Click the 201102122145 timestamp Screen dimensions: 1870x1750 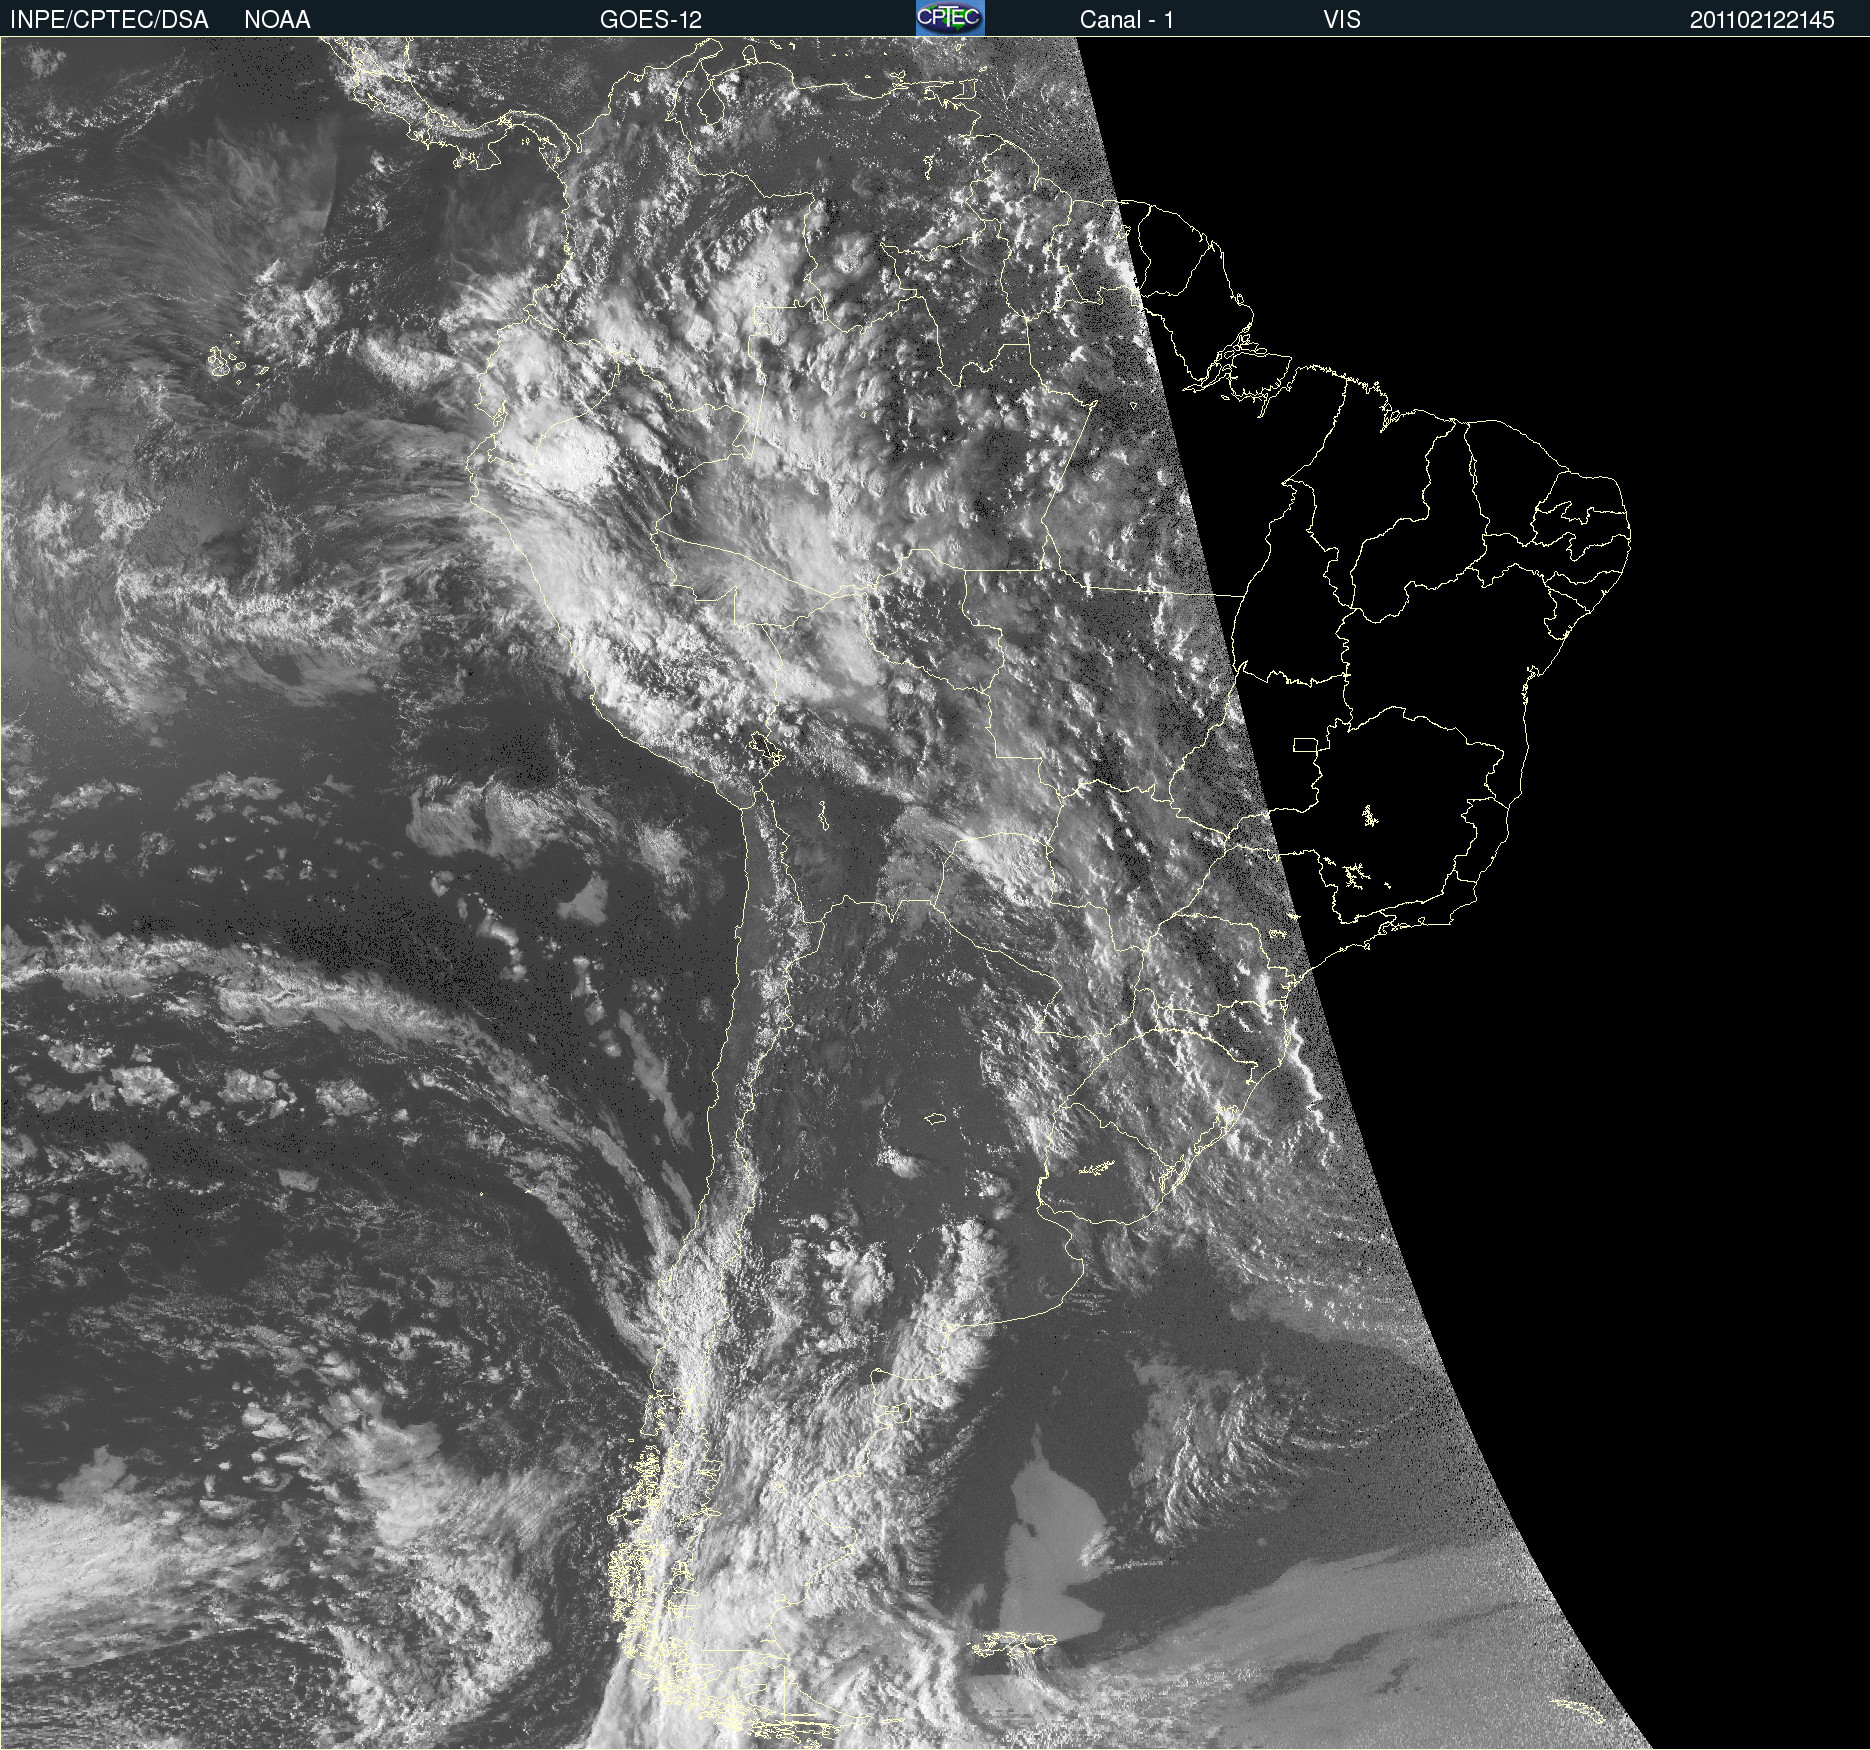click(1762, 20)
